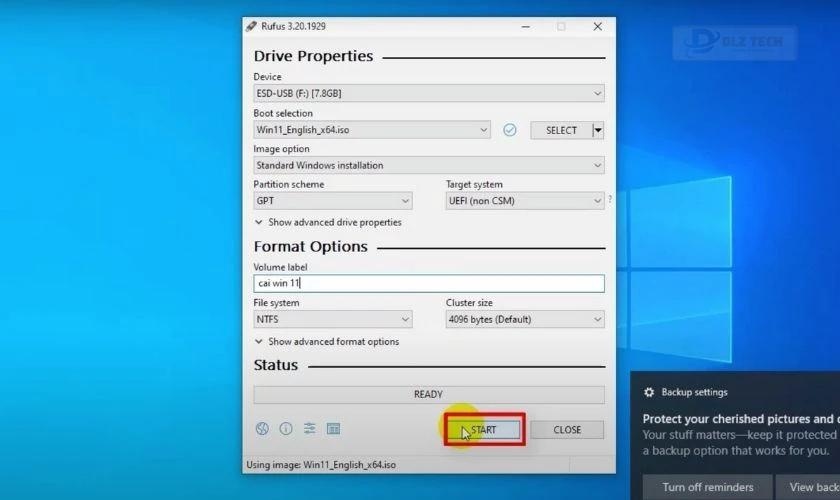Minimize the Rufus window
Viewport: 840px width, 500px height.
coord(526,26)
